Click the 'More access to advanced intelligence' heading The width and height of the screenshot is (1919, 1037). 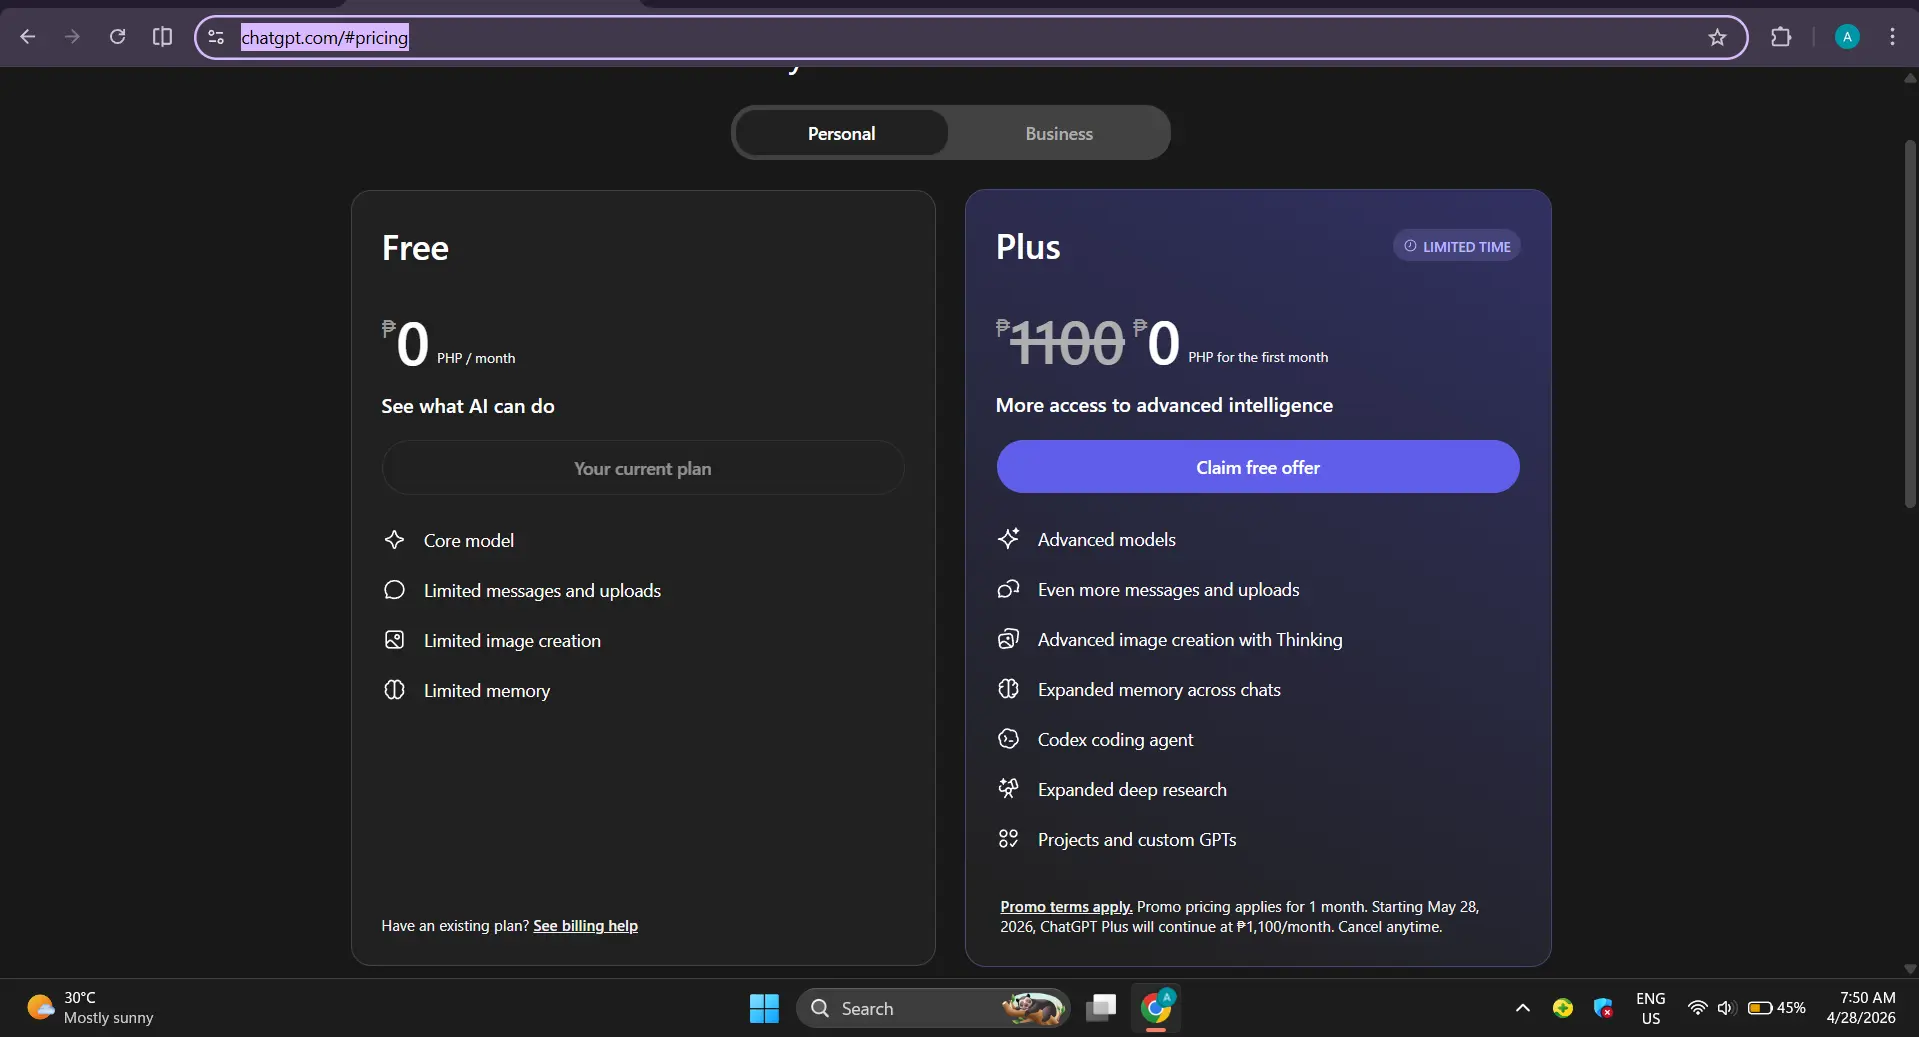1164,405
